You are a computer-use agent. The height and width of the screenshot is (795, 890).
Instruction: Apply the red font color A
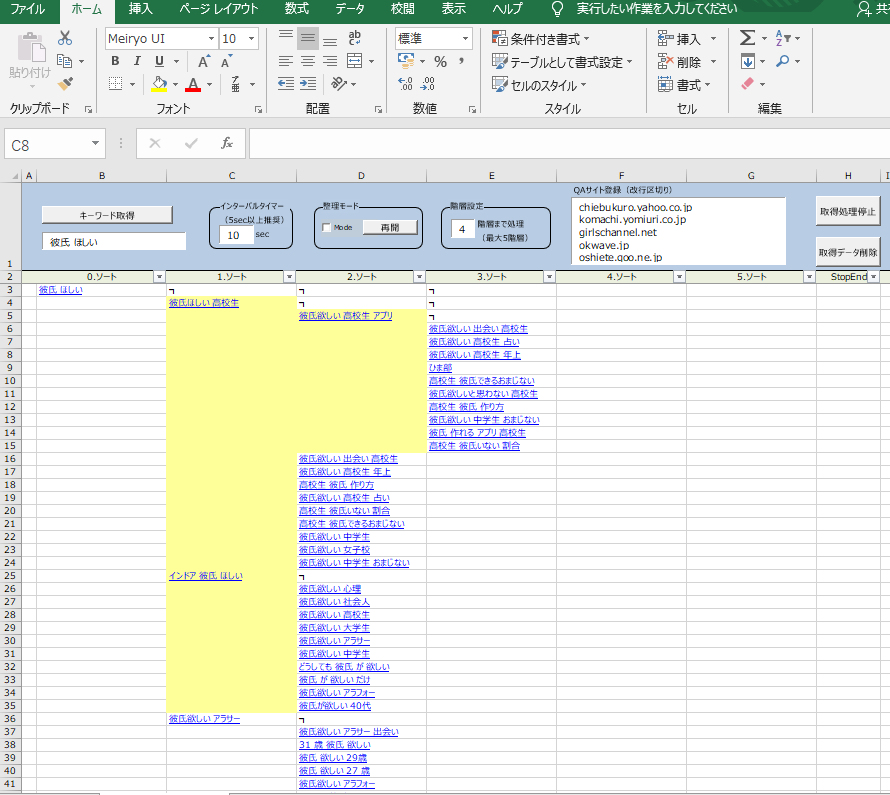point(194,84)
